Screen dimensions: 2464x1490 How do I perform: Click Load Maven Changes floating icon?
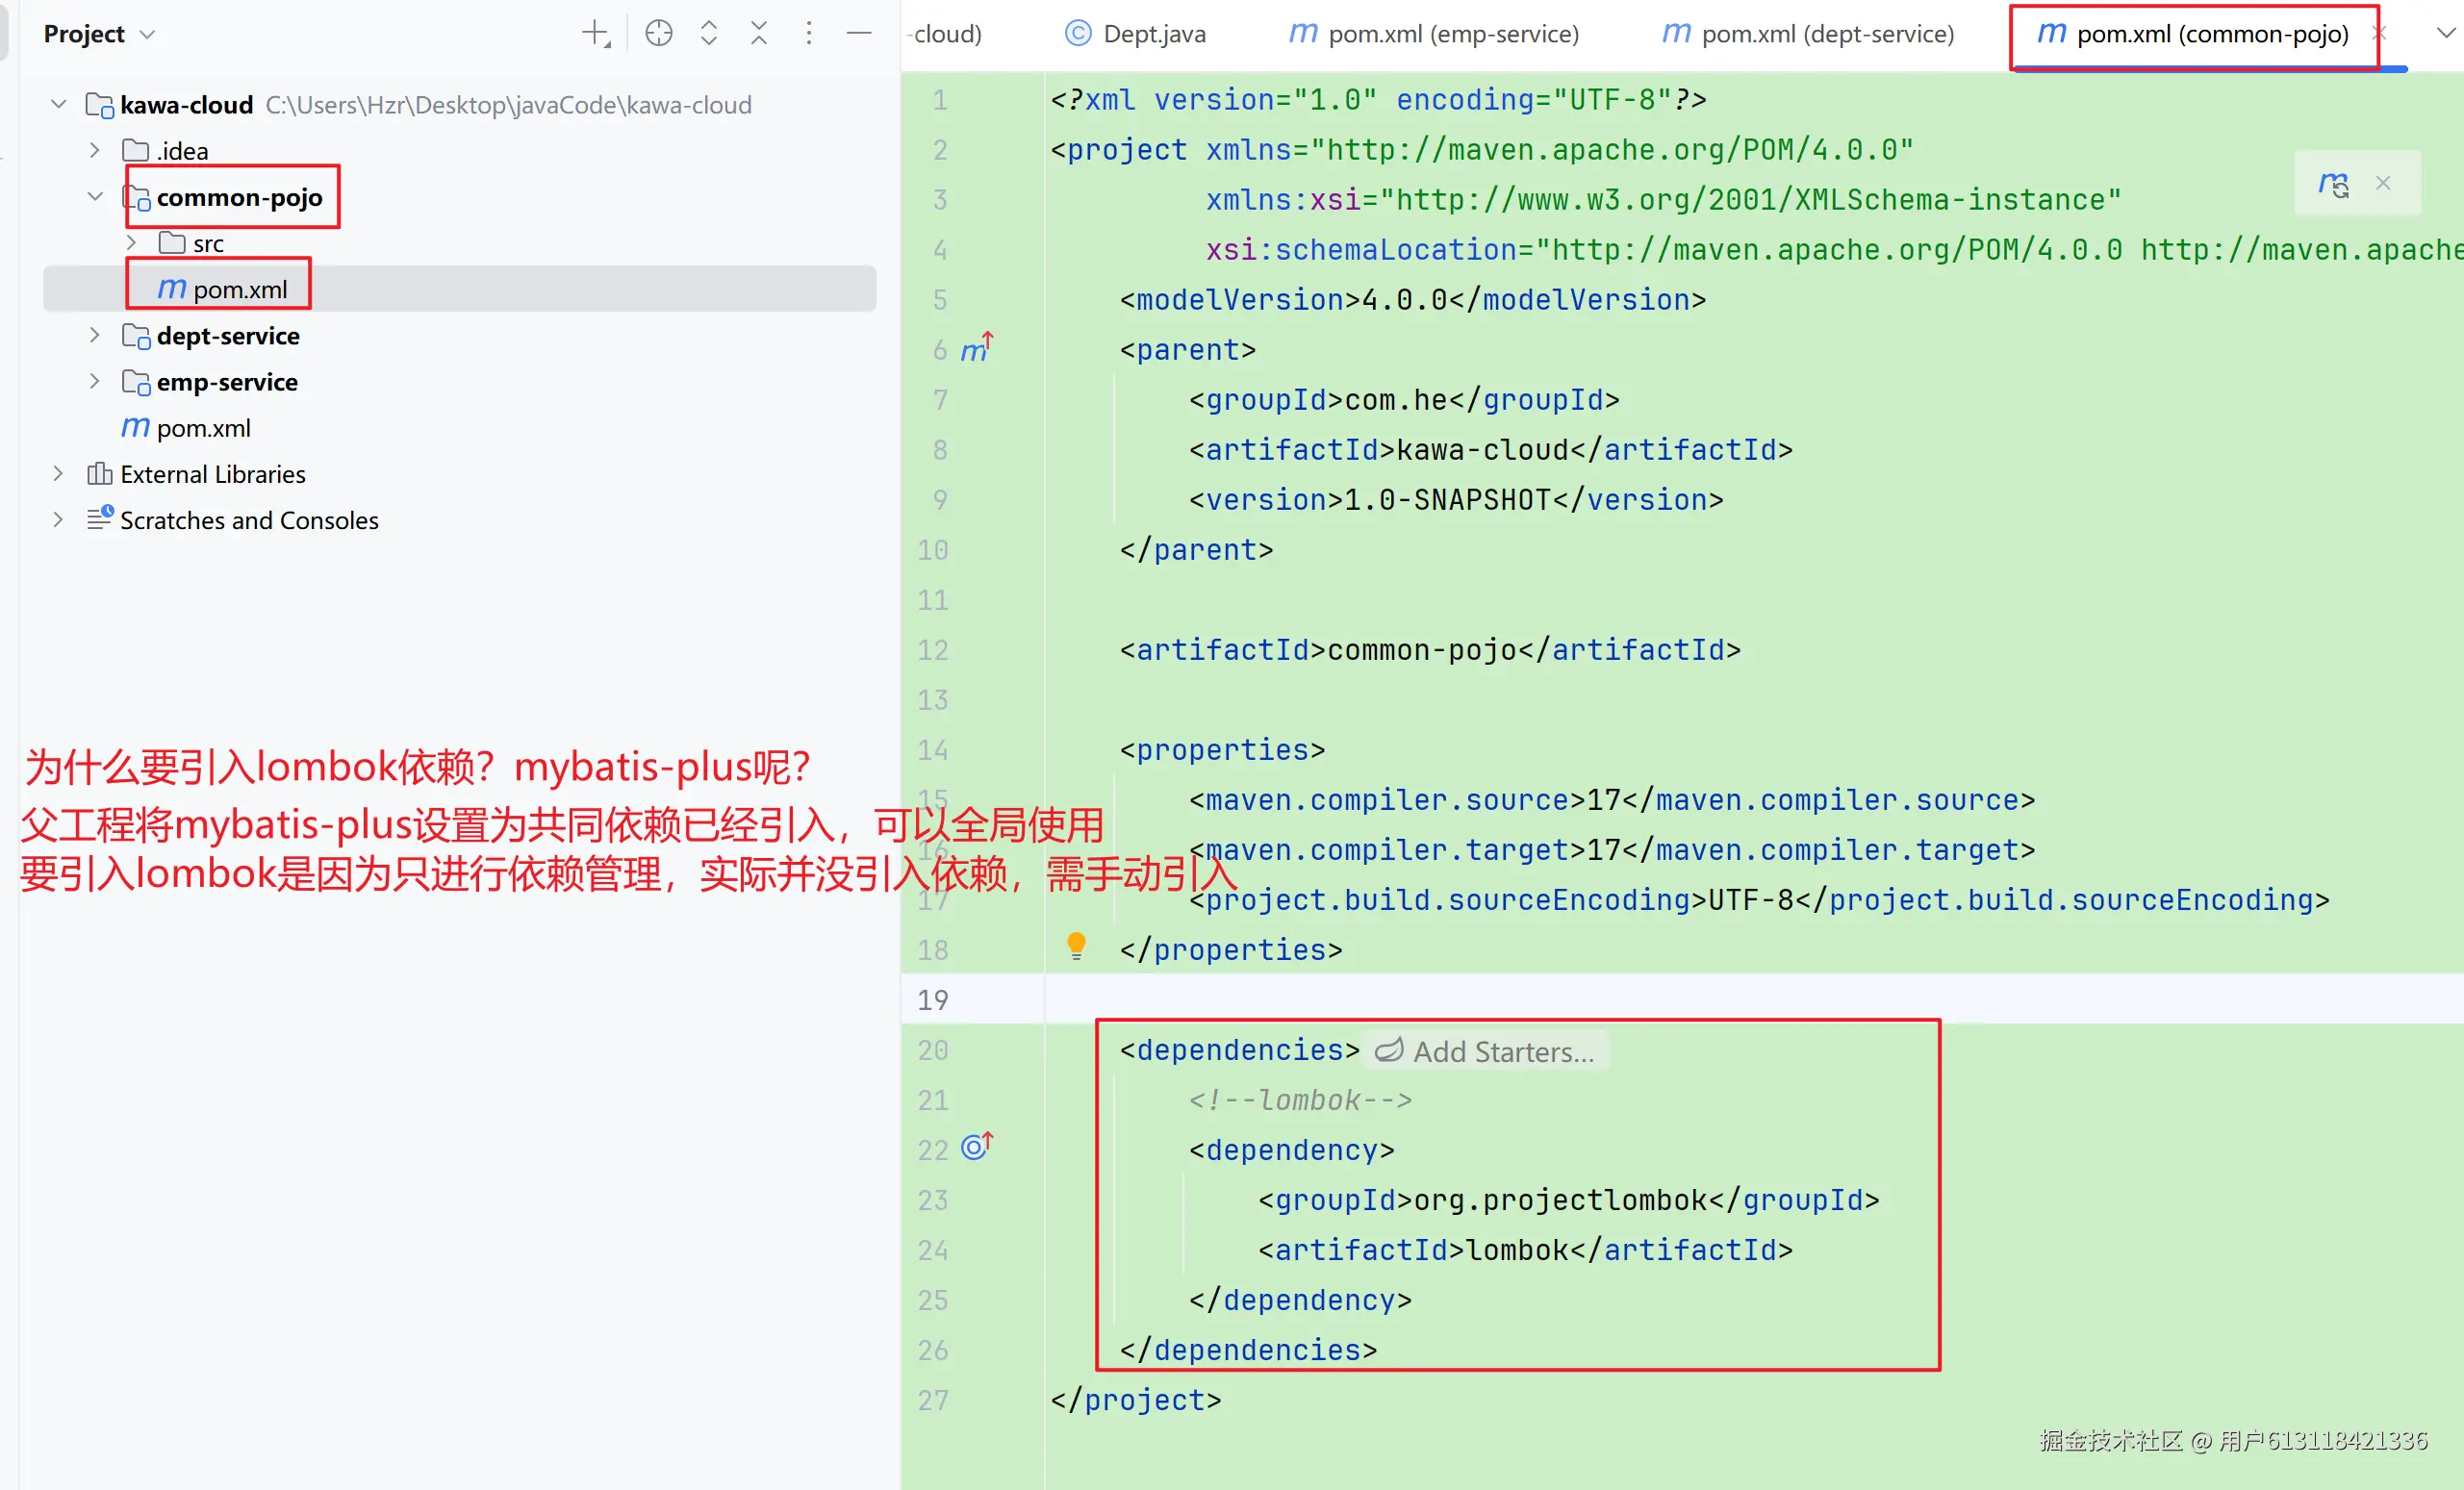(x=2333, y=184)
